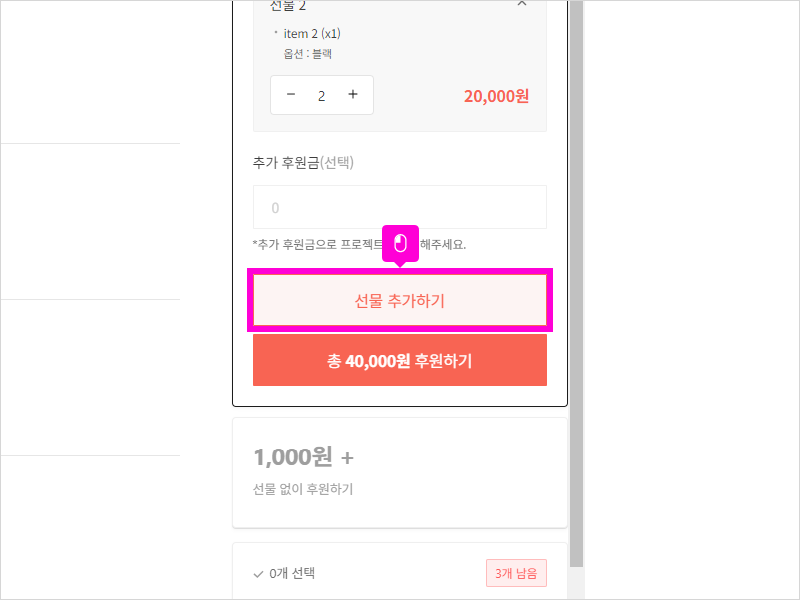Click the item 2 (x1) entry
The height and width of the screenshot is (600, 800).
(312, 34)
